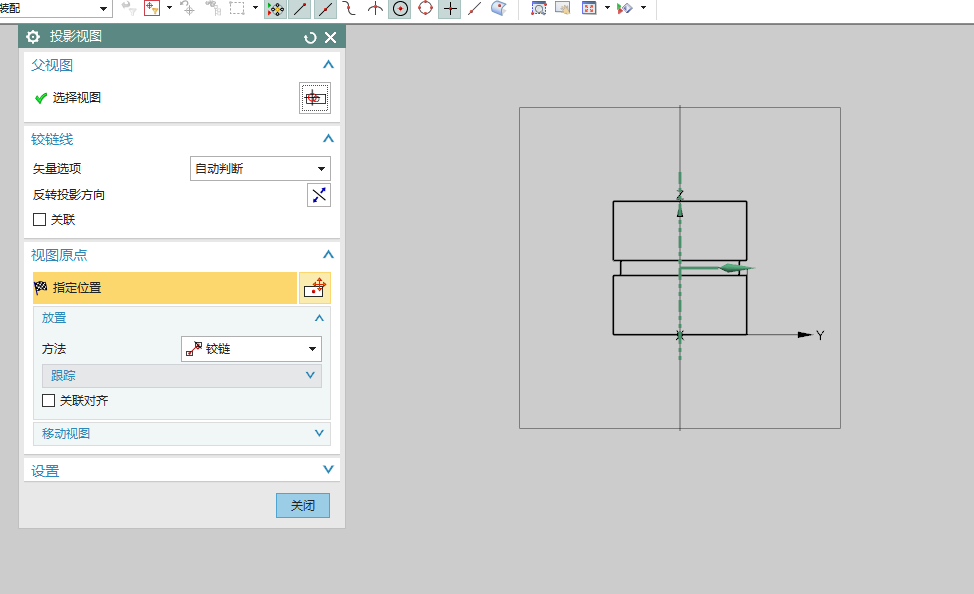Click the zoom window view icon

point(539,8)
